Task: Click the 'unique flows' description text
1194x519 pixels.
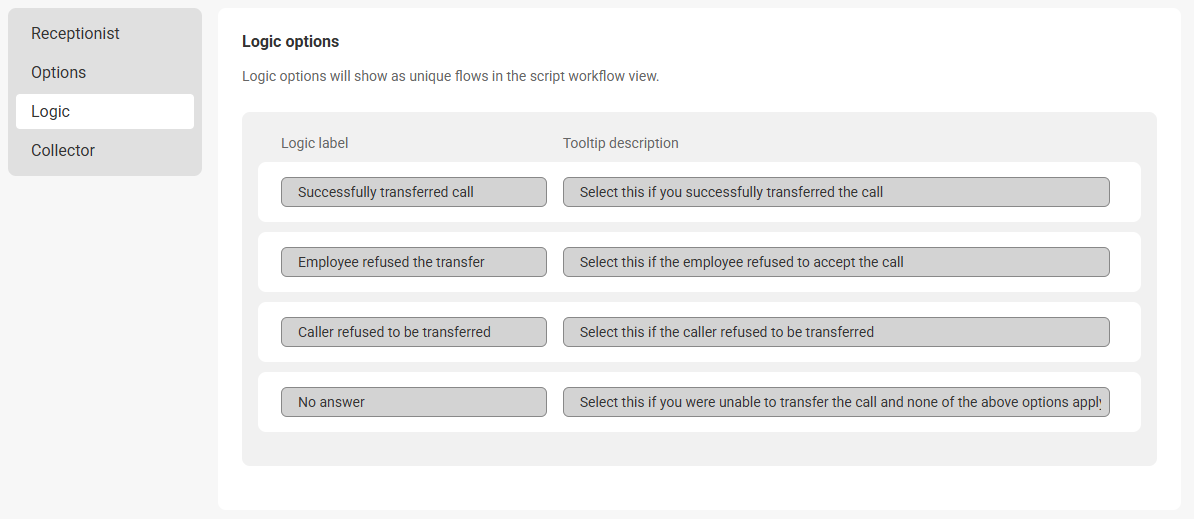Action: click(450, 76)
